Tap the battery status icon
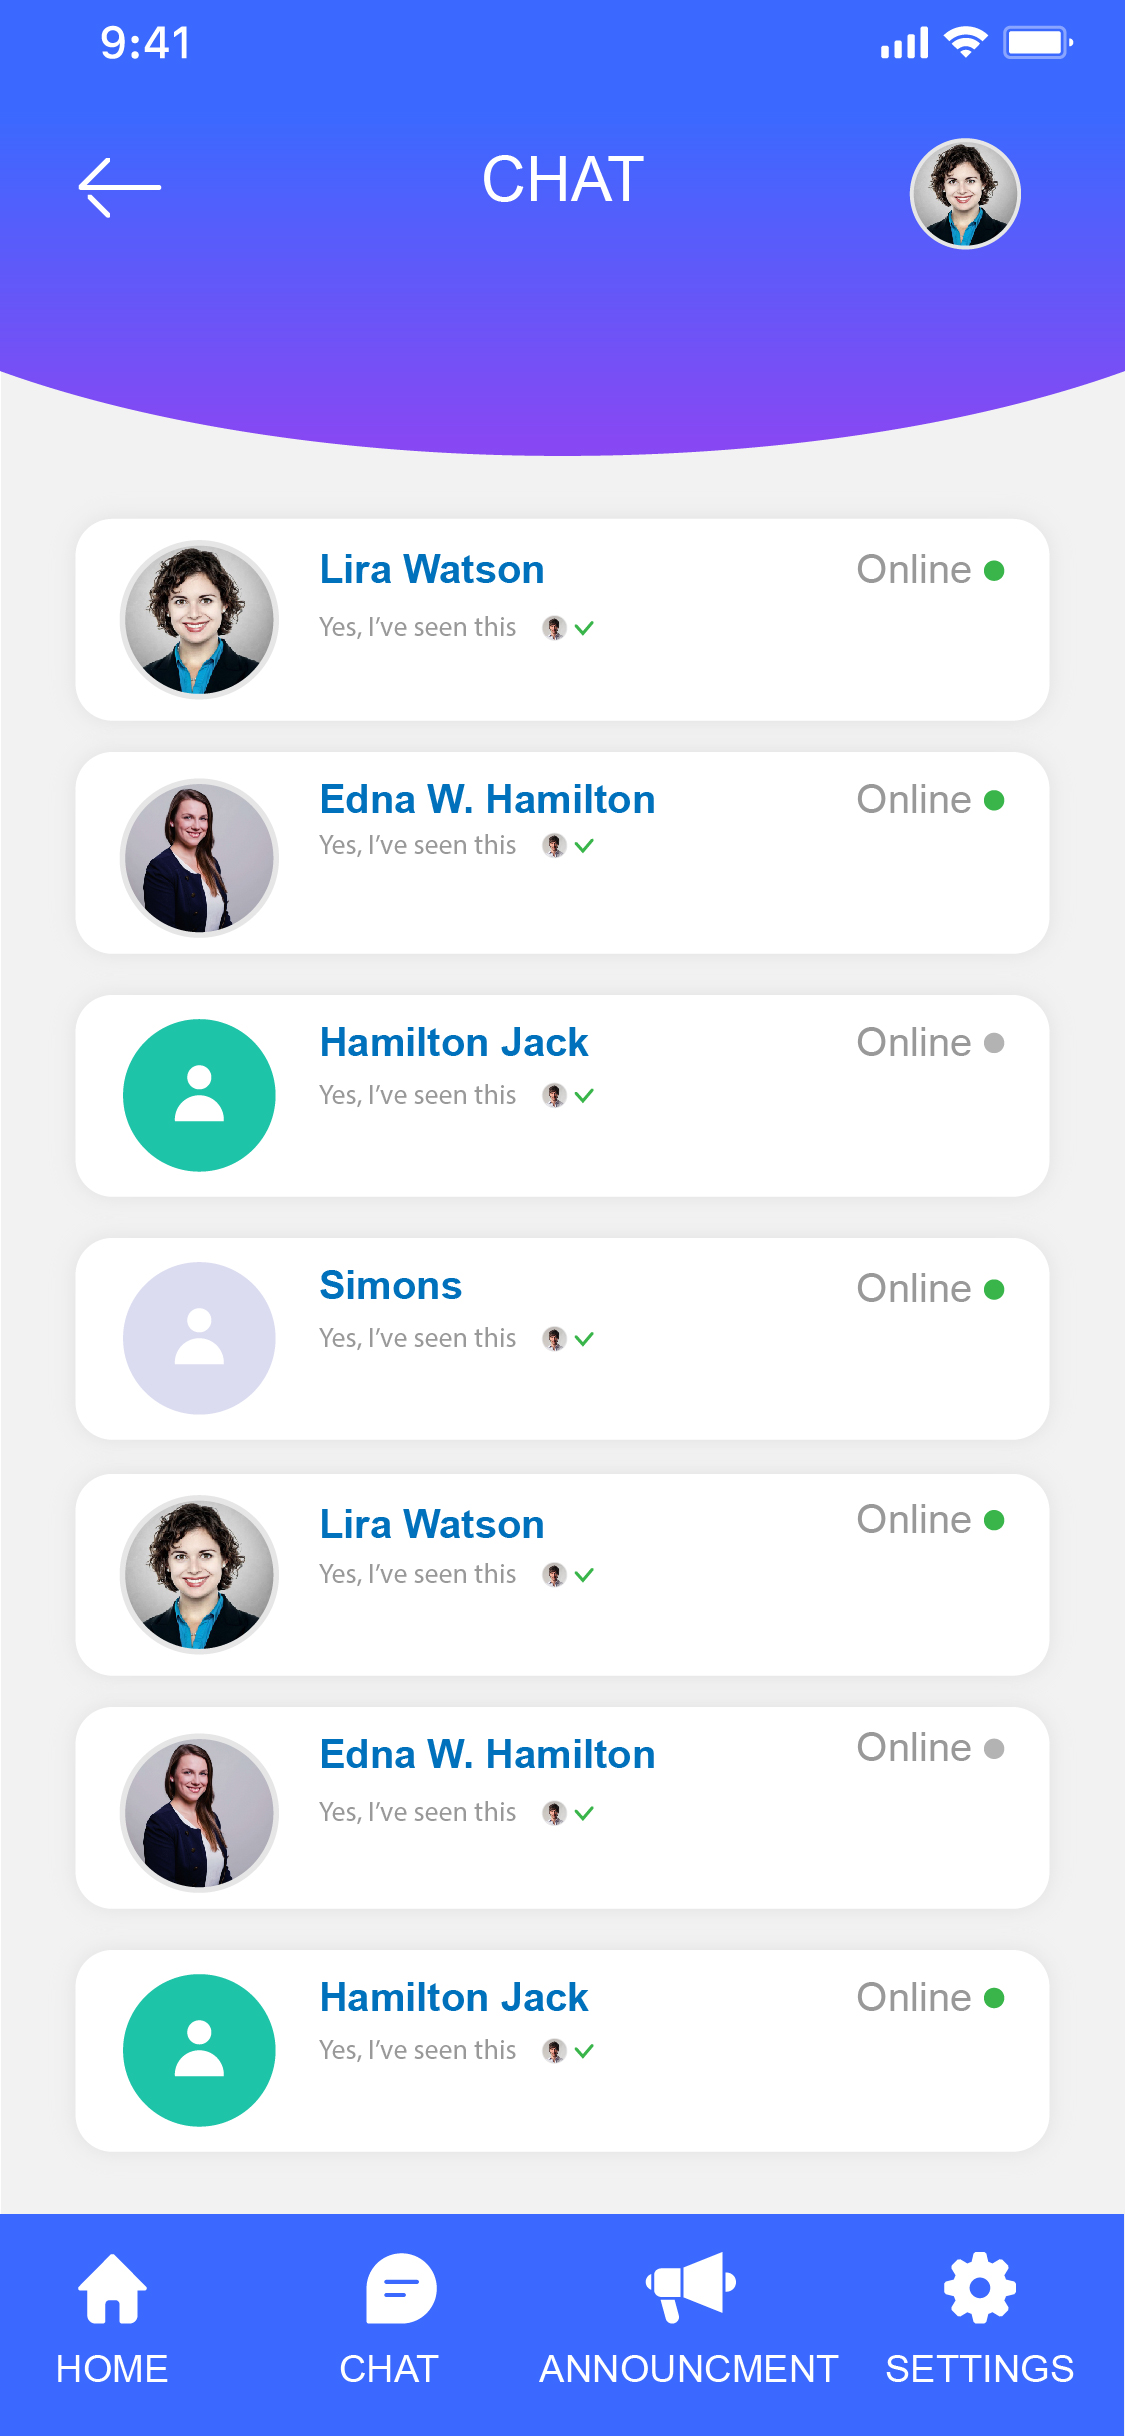This screenshot has width=1125, height=2436. click(x=1038, y=43)
